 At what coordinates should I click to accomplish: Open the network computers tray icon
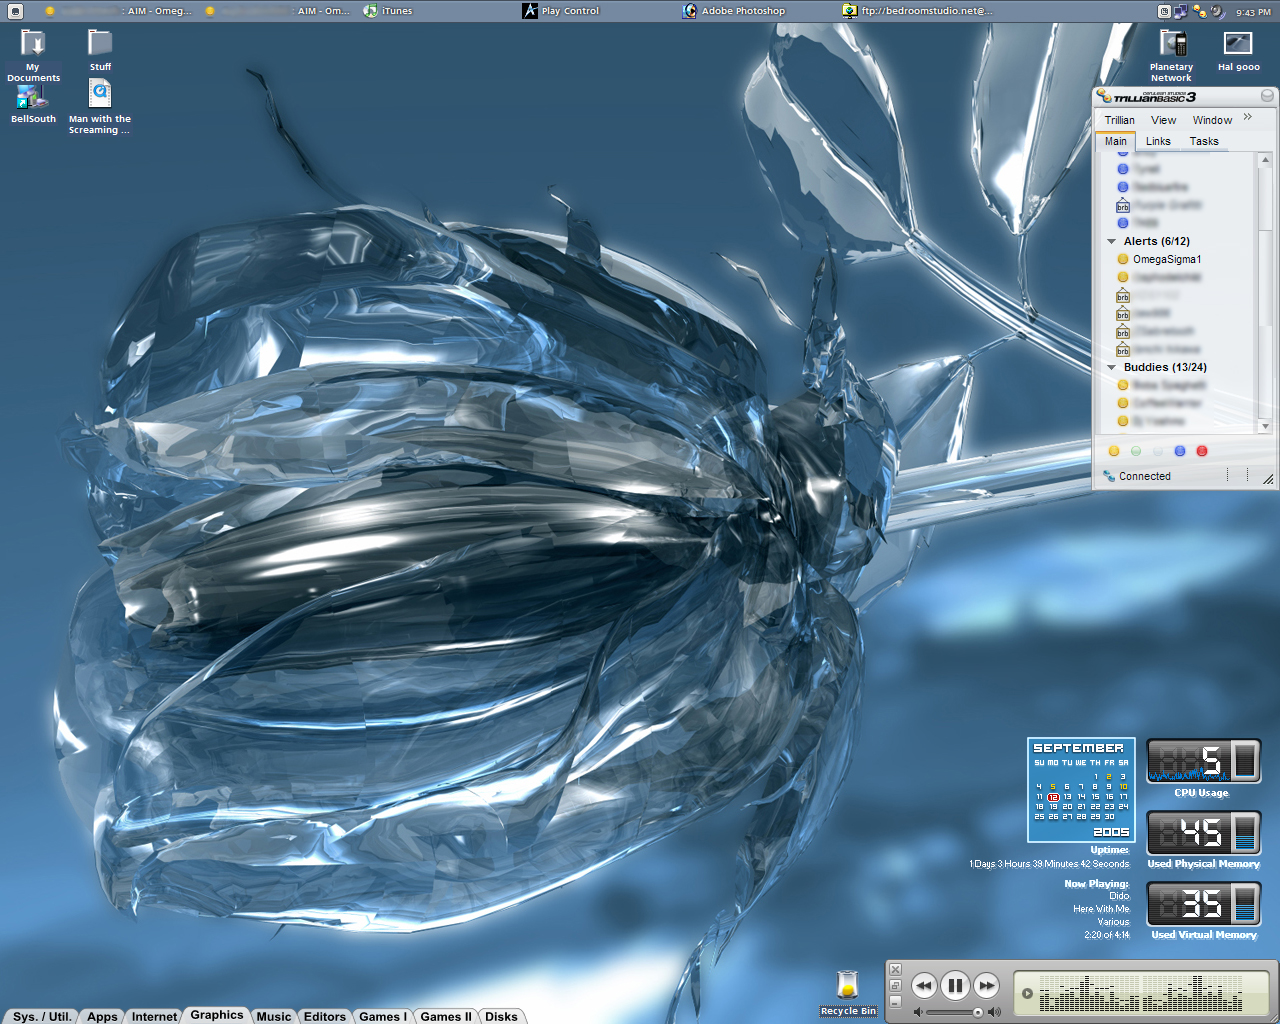pos(1181,11)
